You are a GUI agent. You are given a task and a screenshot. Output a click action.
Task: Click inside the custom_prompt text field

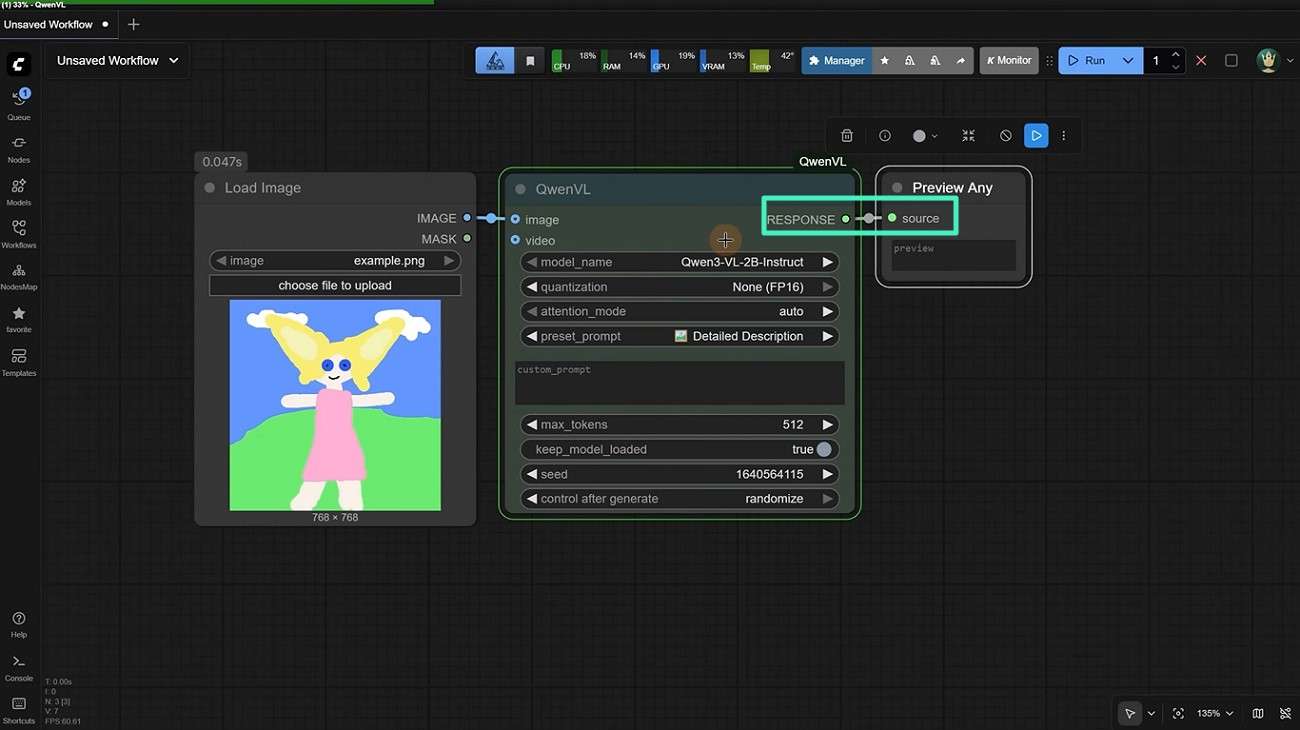pos(679,382)
